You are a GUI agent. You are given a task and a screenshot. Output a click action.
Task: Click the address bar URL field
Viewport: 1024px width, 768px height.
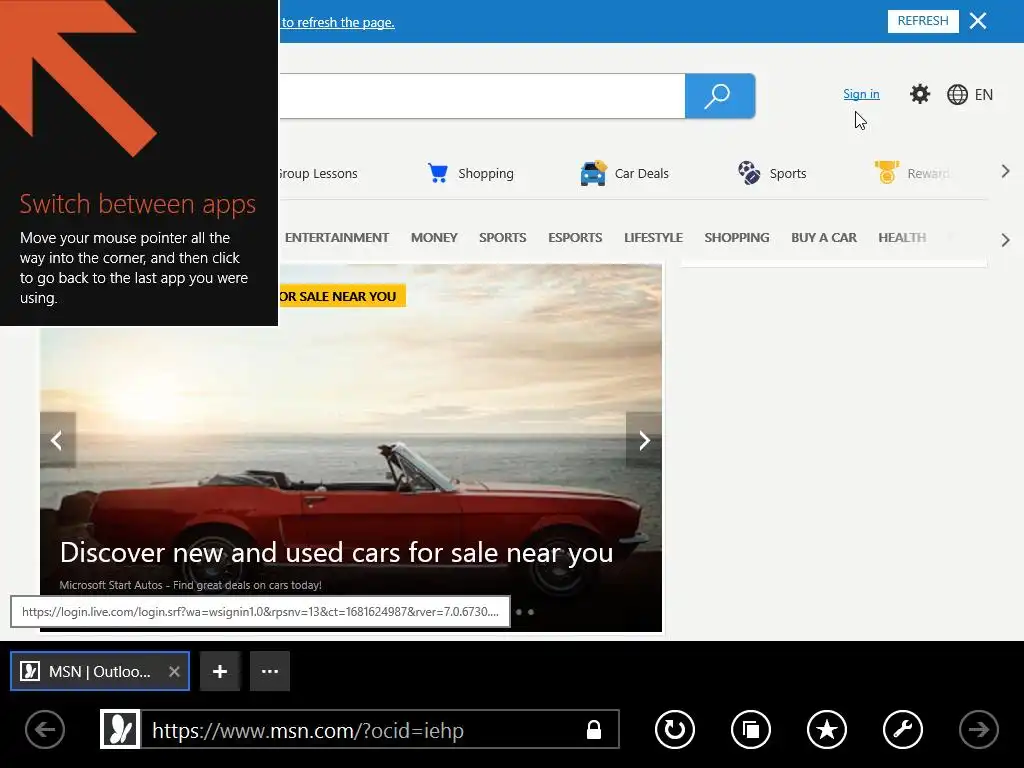pyautogui.click(x=359, y=729)
